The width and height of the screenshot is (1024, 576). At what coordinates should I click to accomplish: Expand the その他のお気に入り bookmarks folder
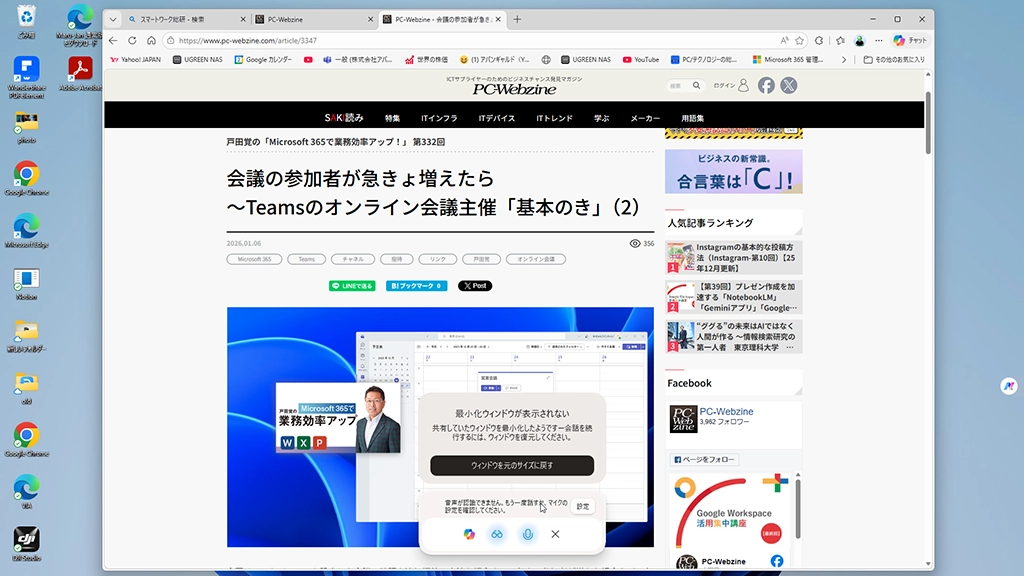893,60
